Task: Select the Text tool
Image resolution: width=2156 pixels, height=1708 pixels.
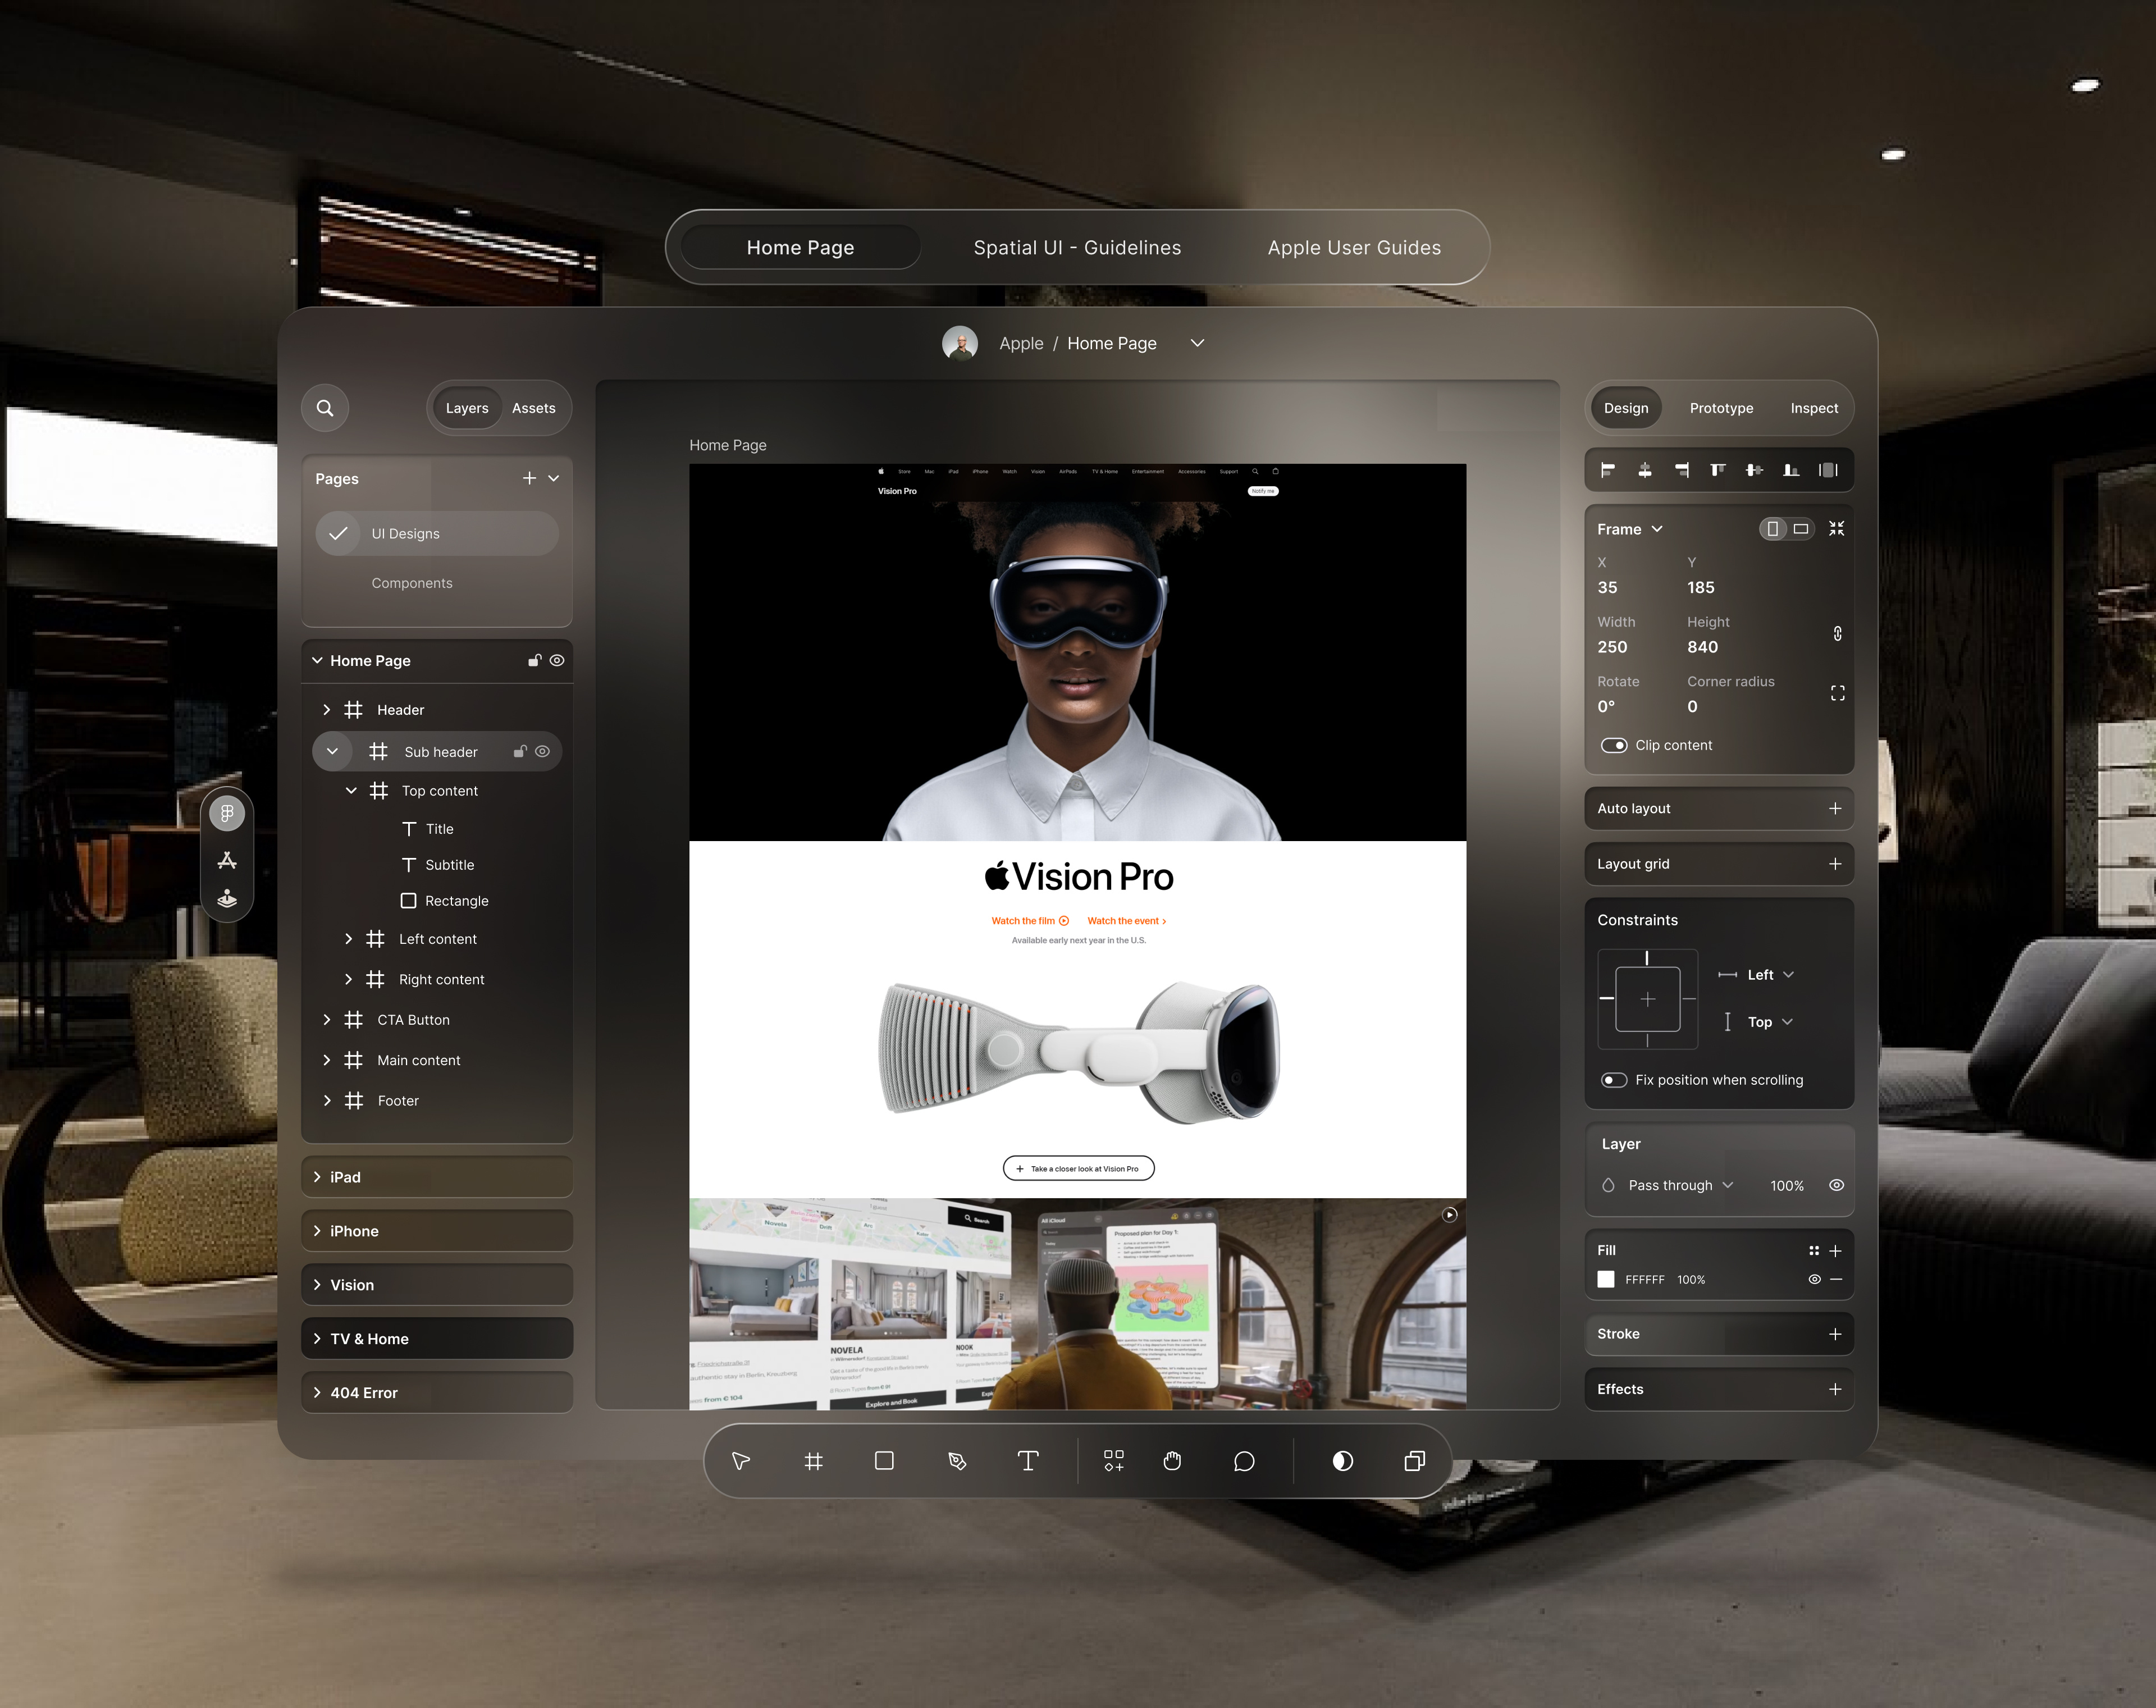Action: (x=1028, y=1461)
